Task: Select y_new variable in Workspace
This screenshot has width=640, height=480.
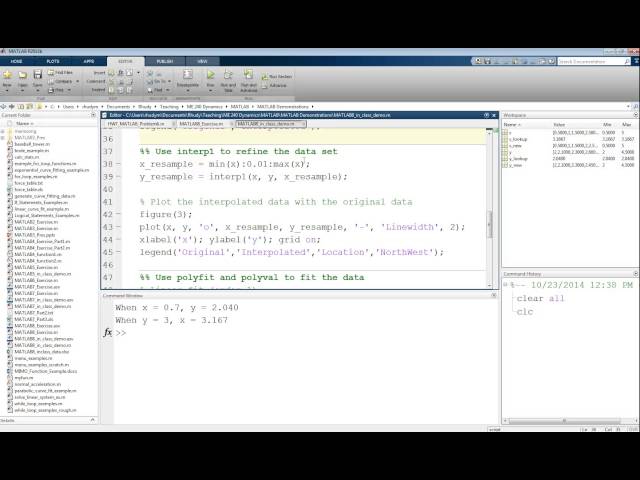Action: (515, 165)
